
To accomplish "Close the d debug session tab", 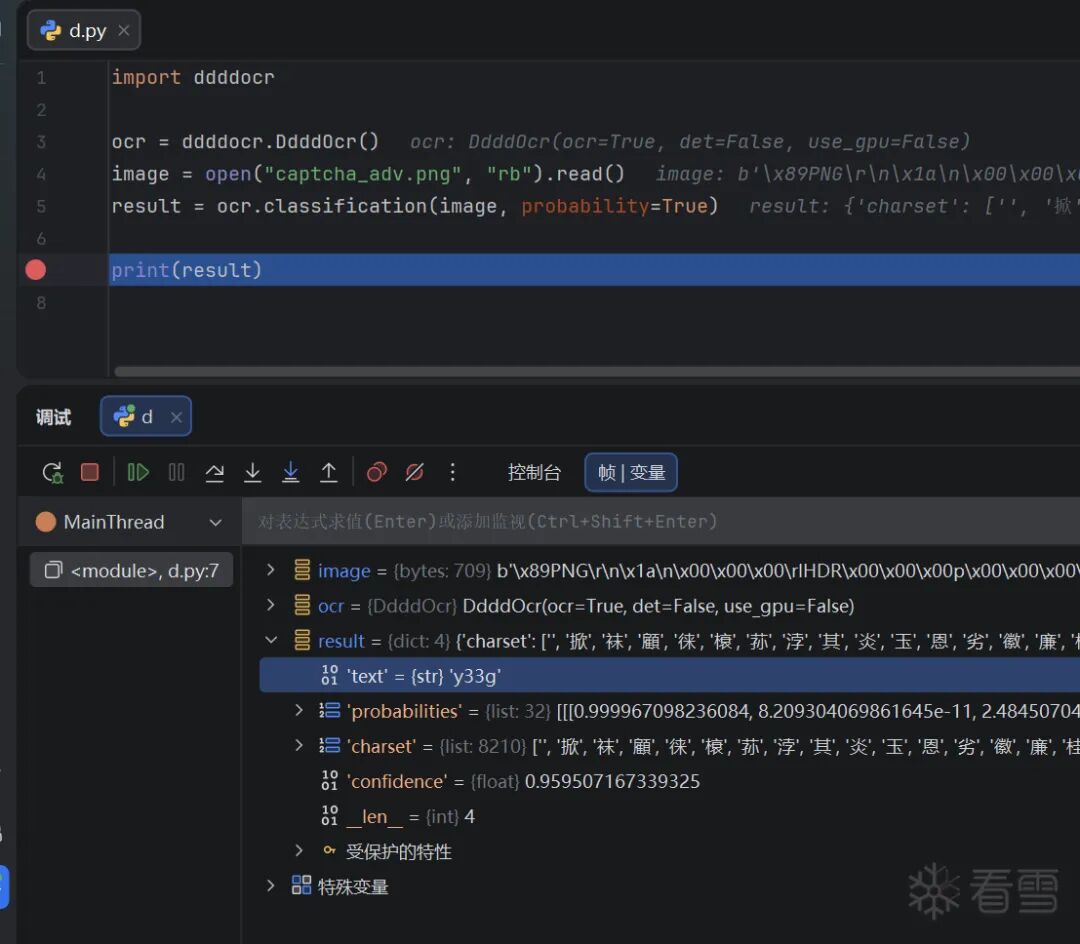I will pyautogui.click(x=176, y=418).
